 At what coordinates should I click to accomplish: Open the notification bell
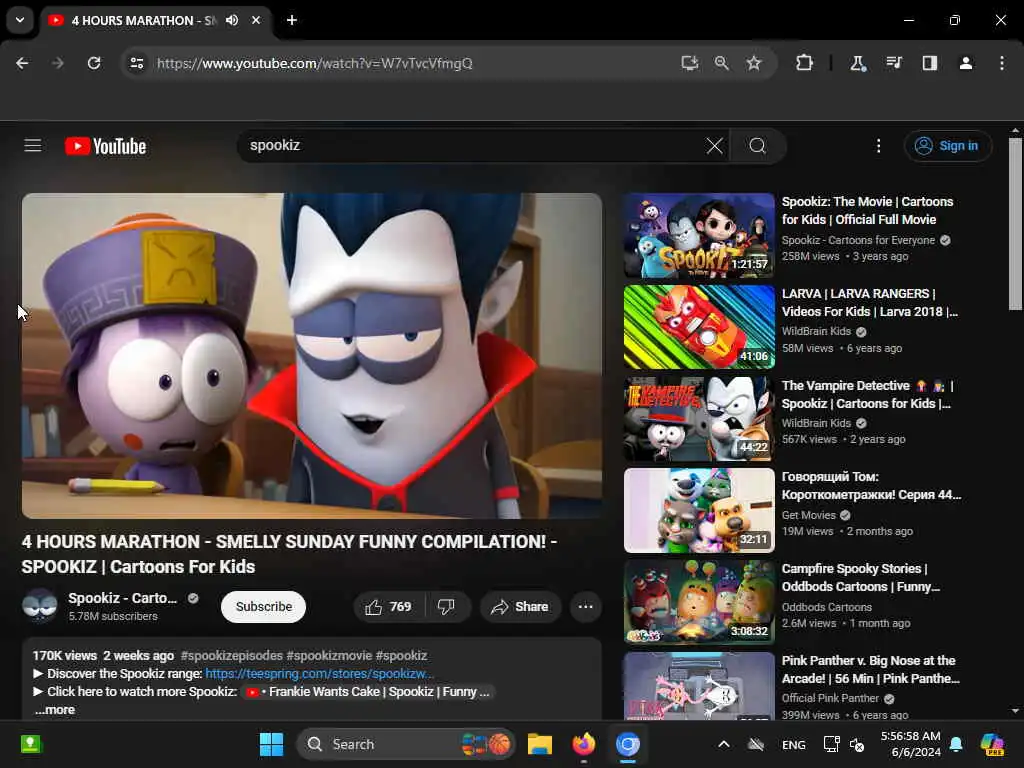[x=956, y=744]
